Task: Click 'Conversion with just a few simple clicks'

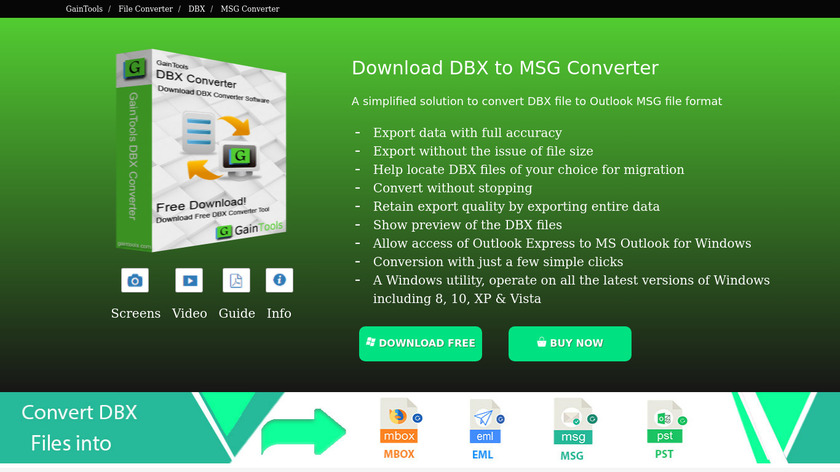Action: click(x=498, y=262)
